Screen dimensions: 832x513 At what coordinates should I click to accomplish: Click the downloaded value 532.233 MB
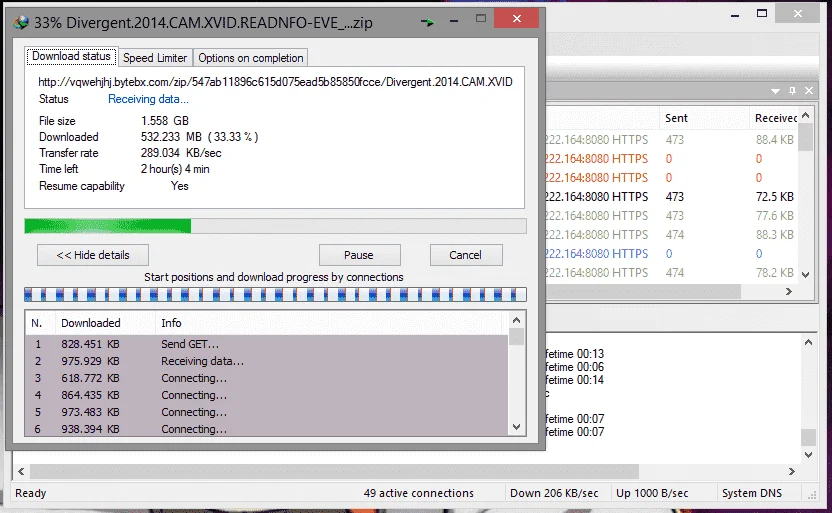tap(200, 137)
